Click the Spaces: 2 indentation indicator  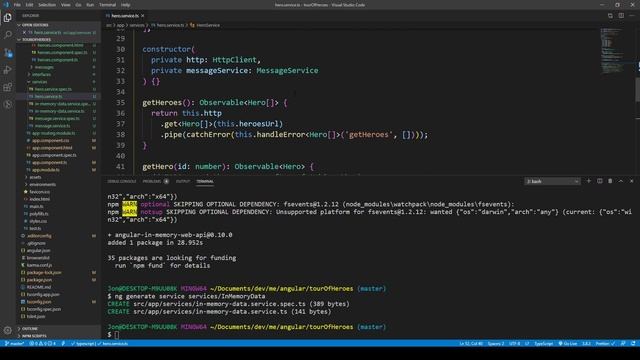coord(496,344)
